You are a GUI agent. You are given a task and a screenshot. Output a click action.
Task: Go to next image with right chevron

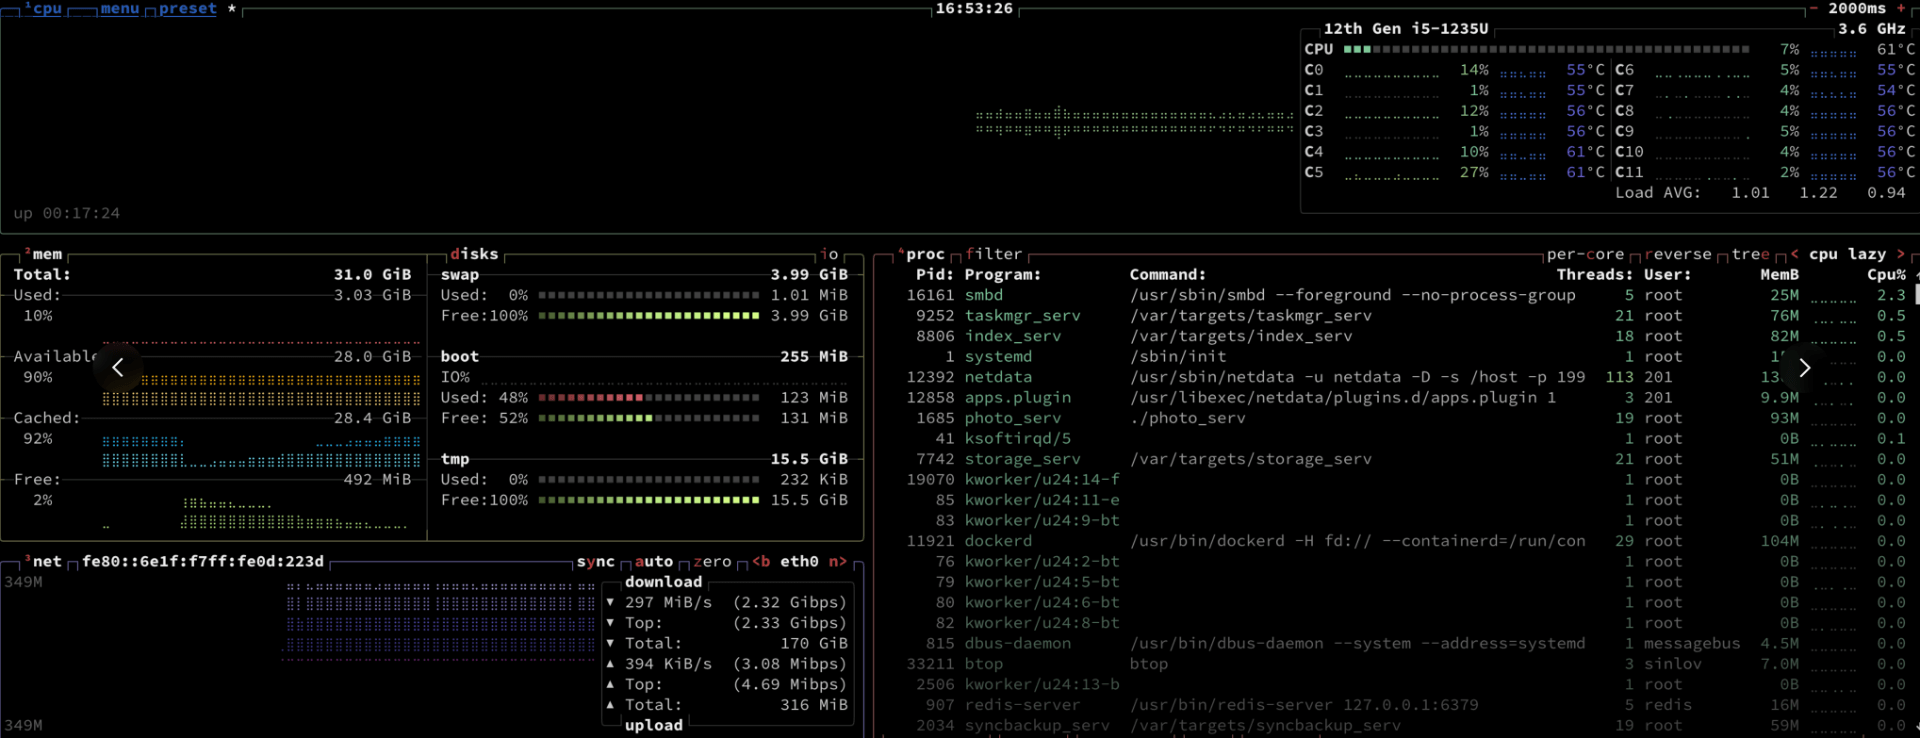tap(1804, 368)
